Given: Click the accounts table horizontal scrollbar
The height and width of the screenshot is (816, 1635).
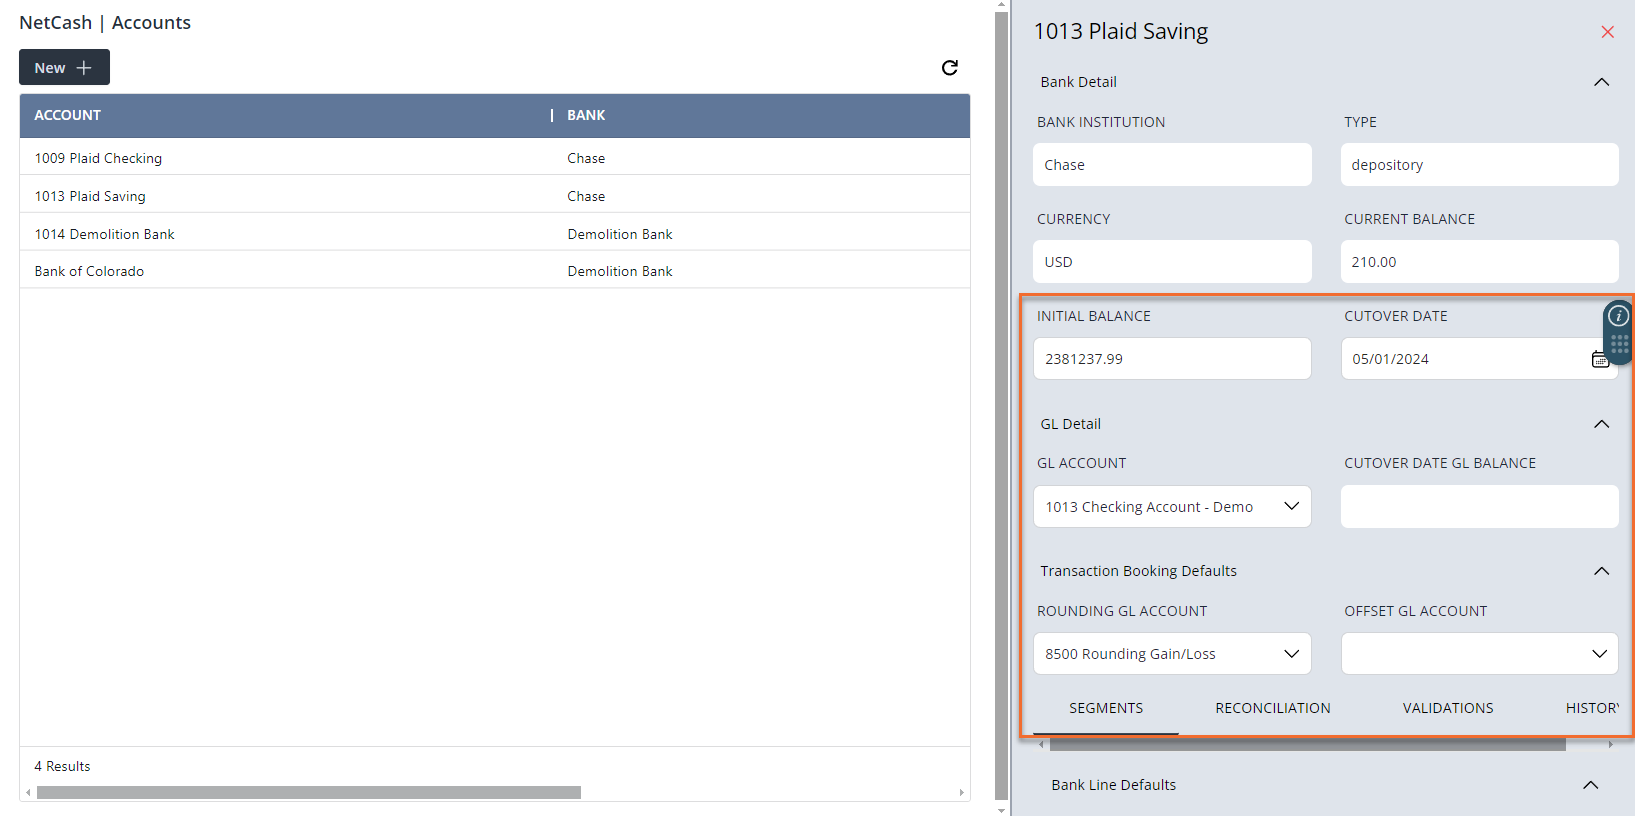Looking at the screenshot, I should (x=308, y=792).
